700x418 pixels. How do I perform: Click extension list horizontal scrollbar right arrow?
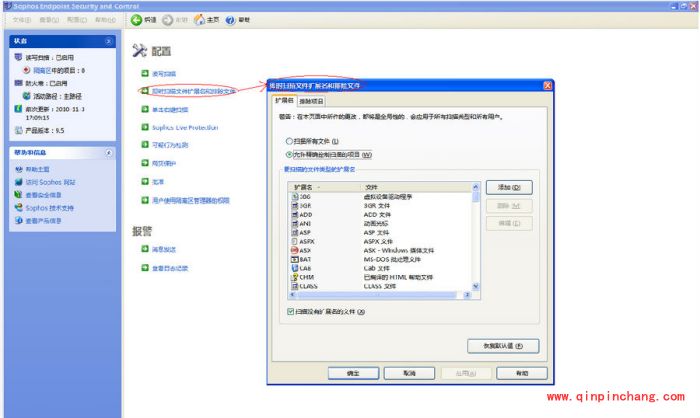[467, 295]
